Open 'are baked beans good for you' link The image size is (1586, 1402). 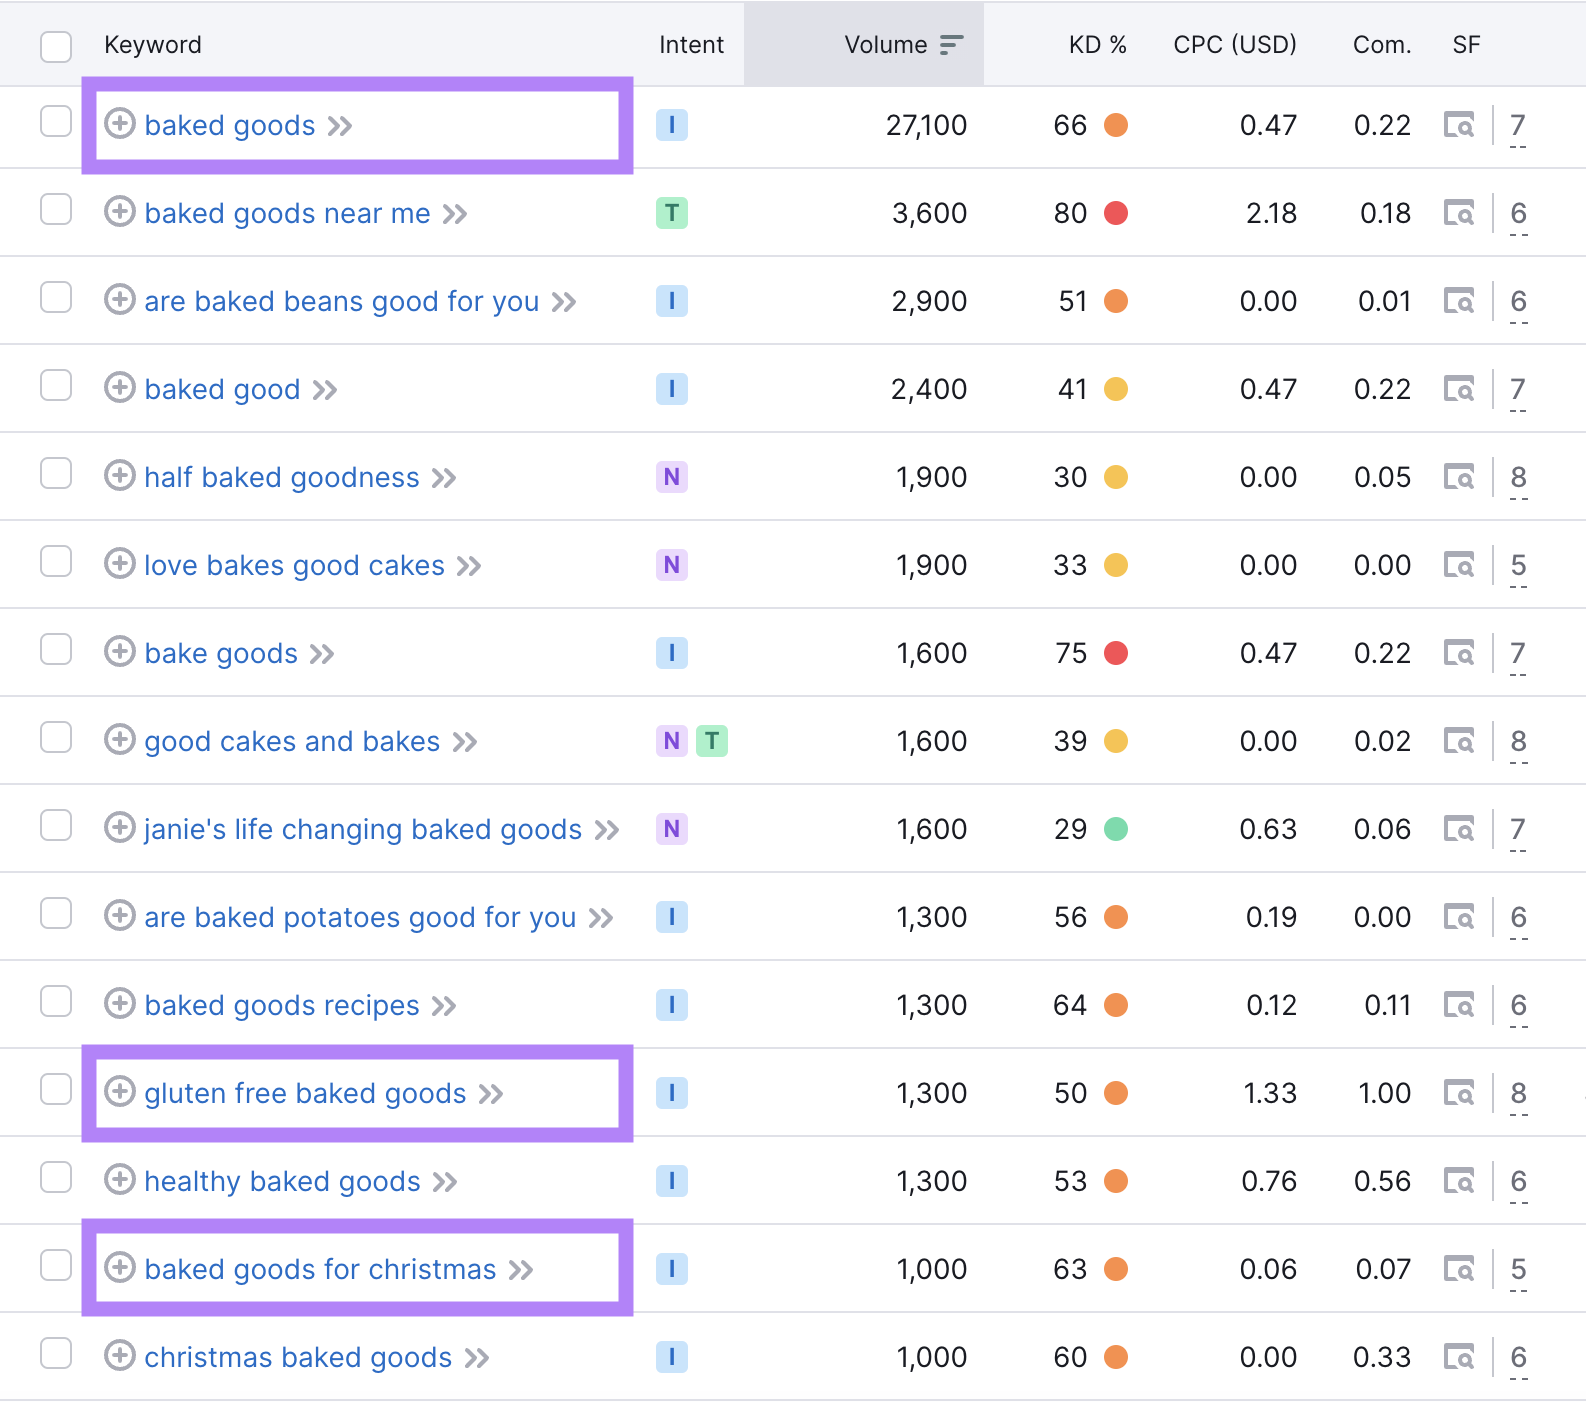(342, 302)
